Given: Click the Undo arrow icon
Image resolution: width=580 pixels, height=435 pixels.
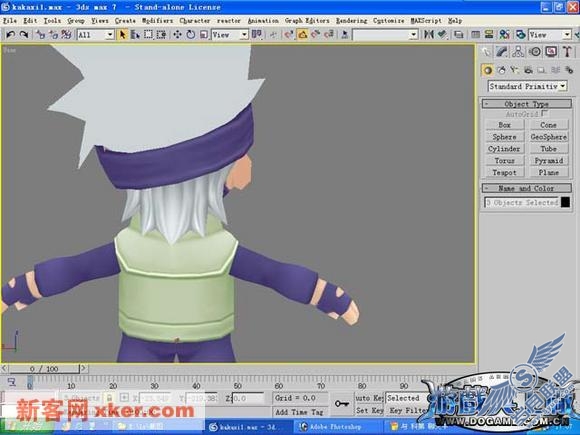Looking at the screenshot, I should coord(10,34).
